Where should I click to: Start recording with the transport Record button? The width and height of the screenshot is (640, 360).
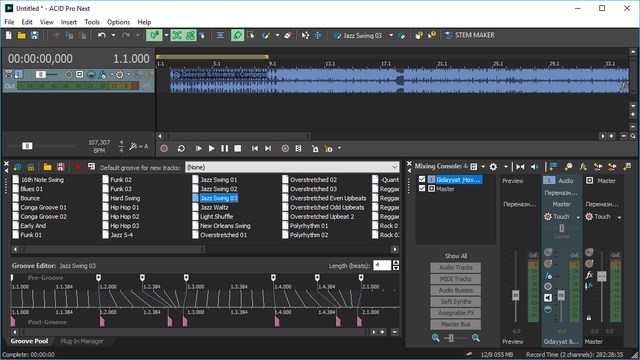(x=164, y=149)
